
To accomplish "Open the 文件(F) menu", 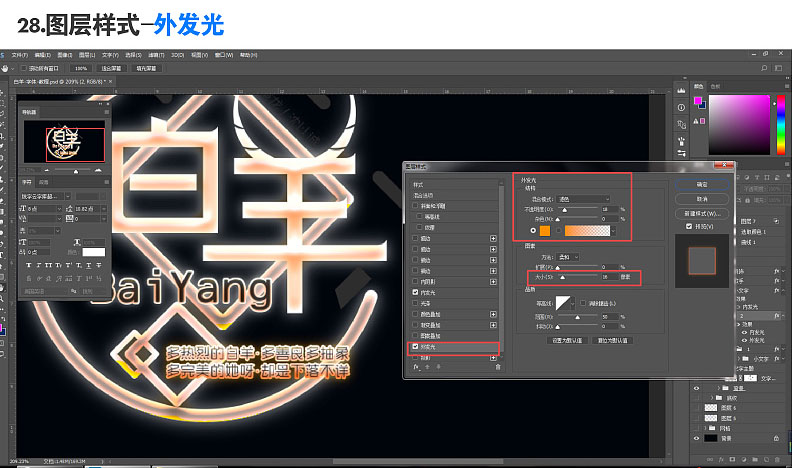I will 19,55.
